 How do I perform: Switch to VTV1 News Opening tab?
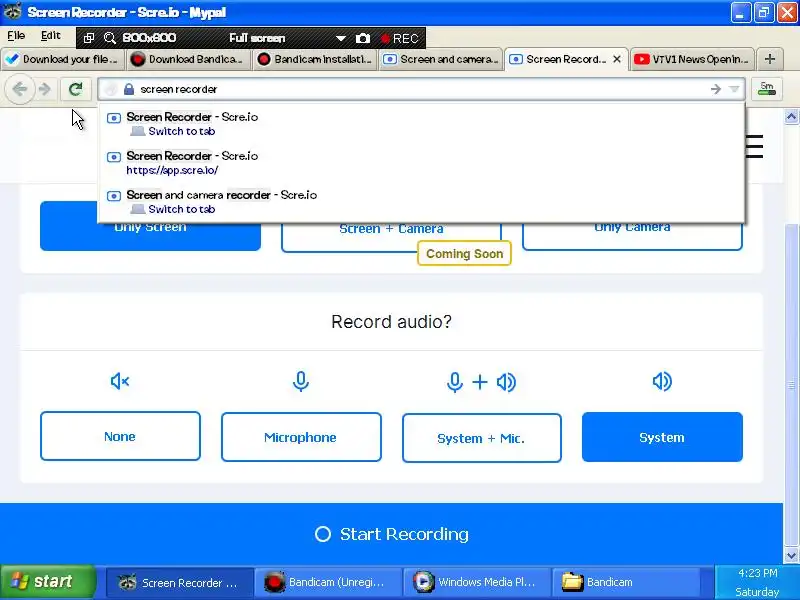pyautogui.click(x=692, y=59)
